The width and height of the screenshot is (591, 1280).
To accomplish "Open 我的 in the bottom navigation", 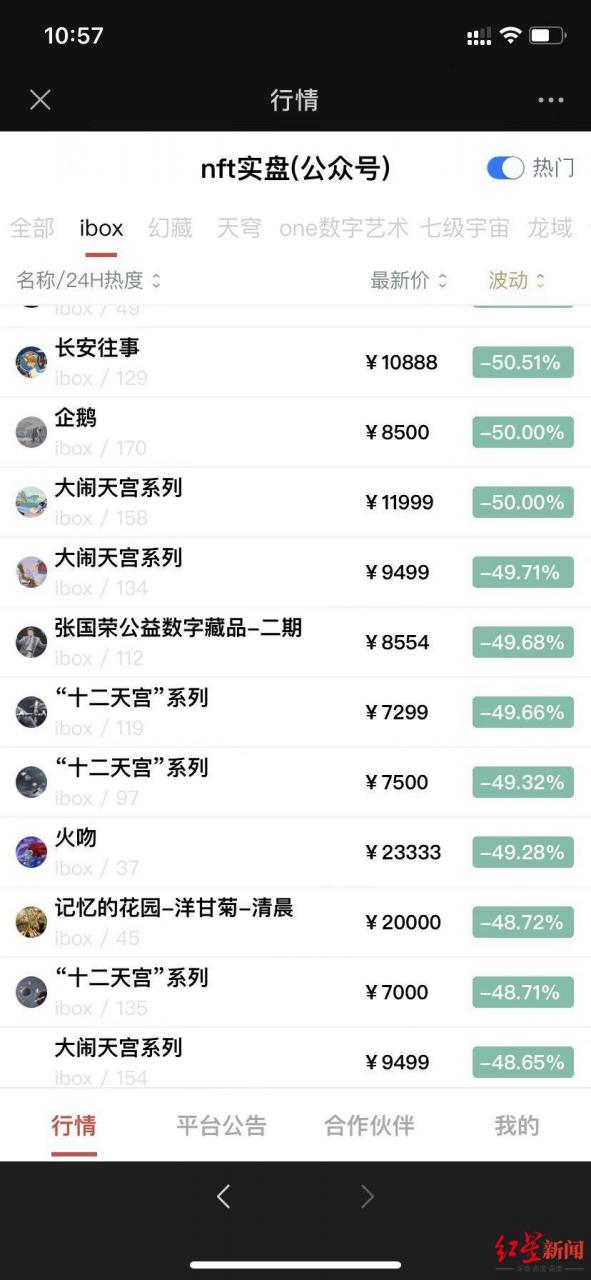I will [x=514, y=1125].
